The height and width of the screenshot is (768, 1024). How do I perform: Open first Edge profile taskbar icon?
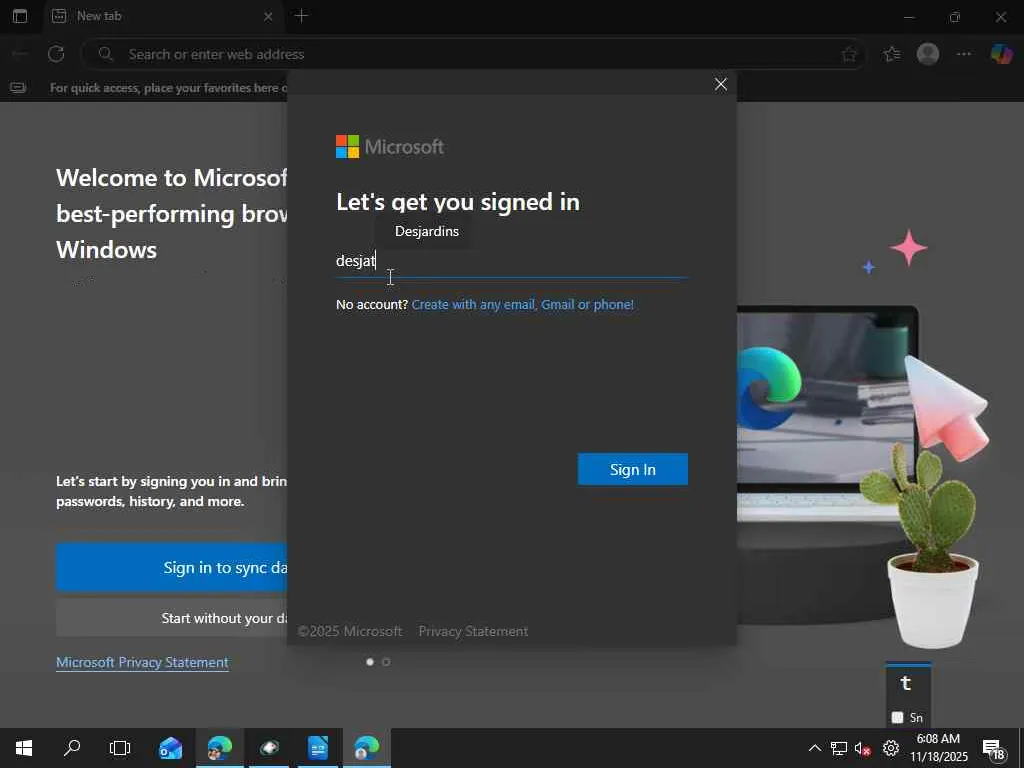coord(219,748)
